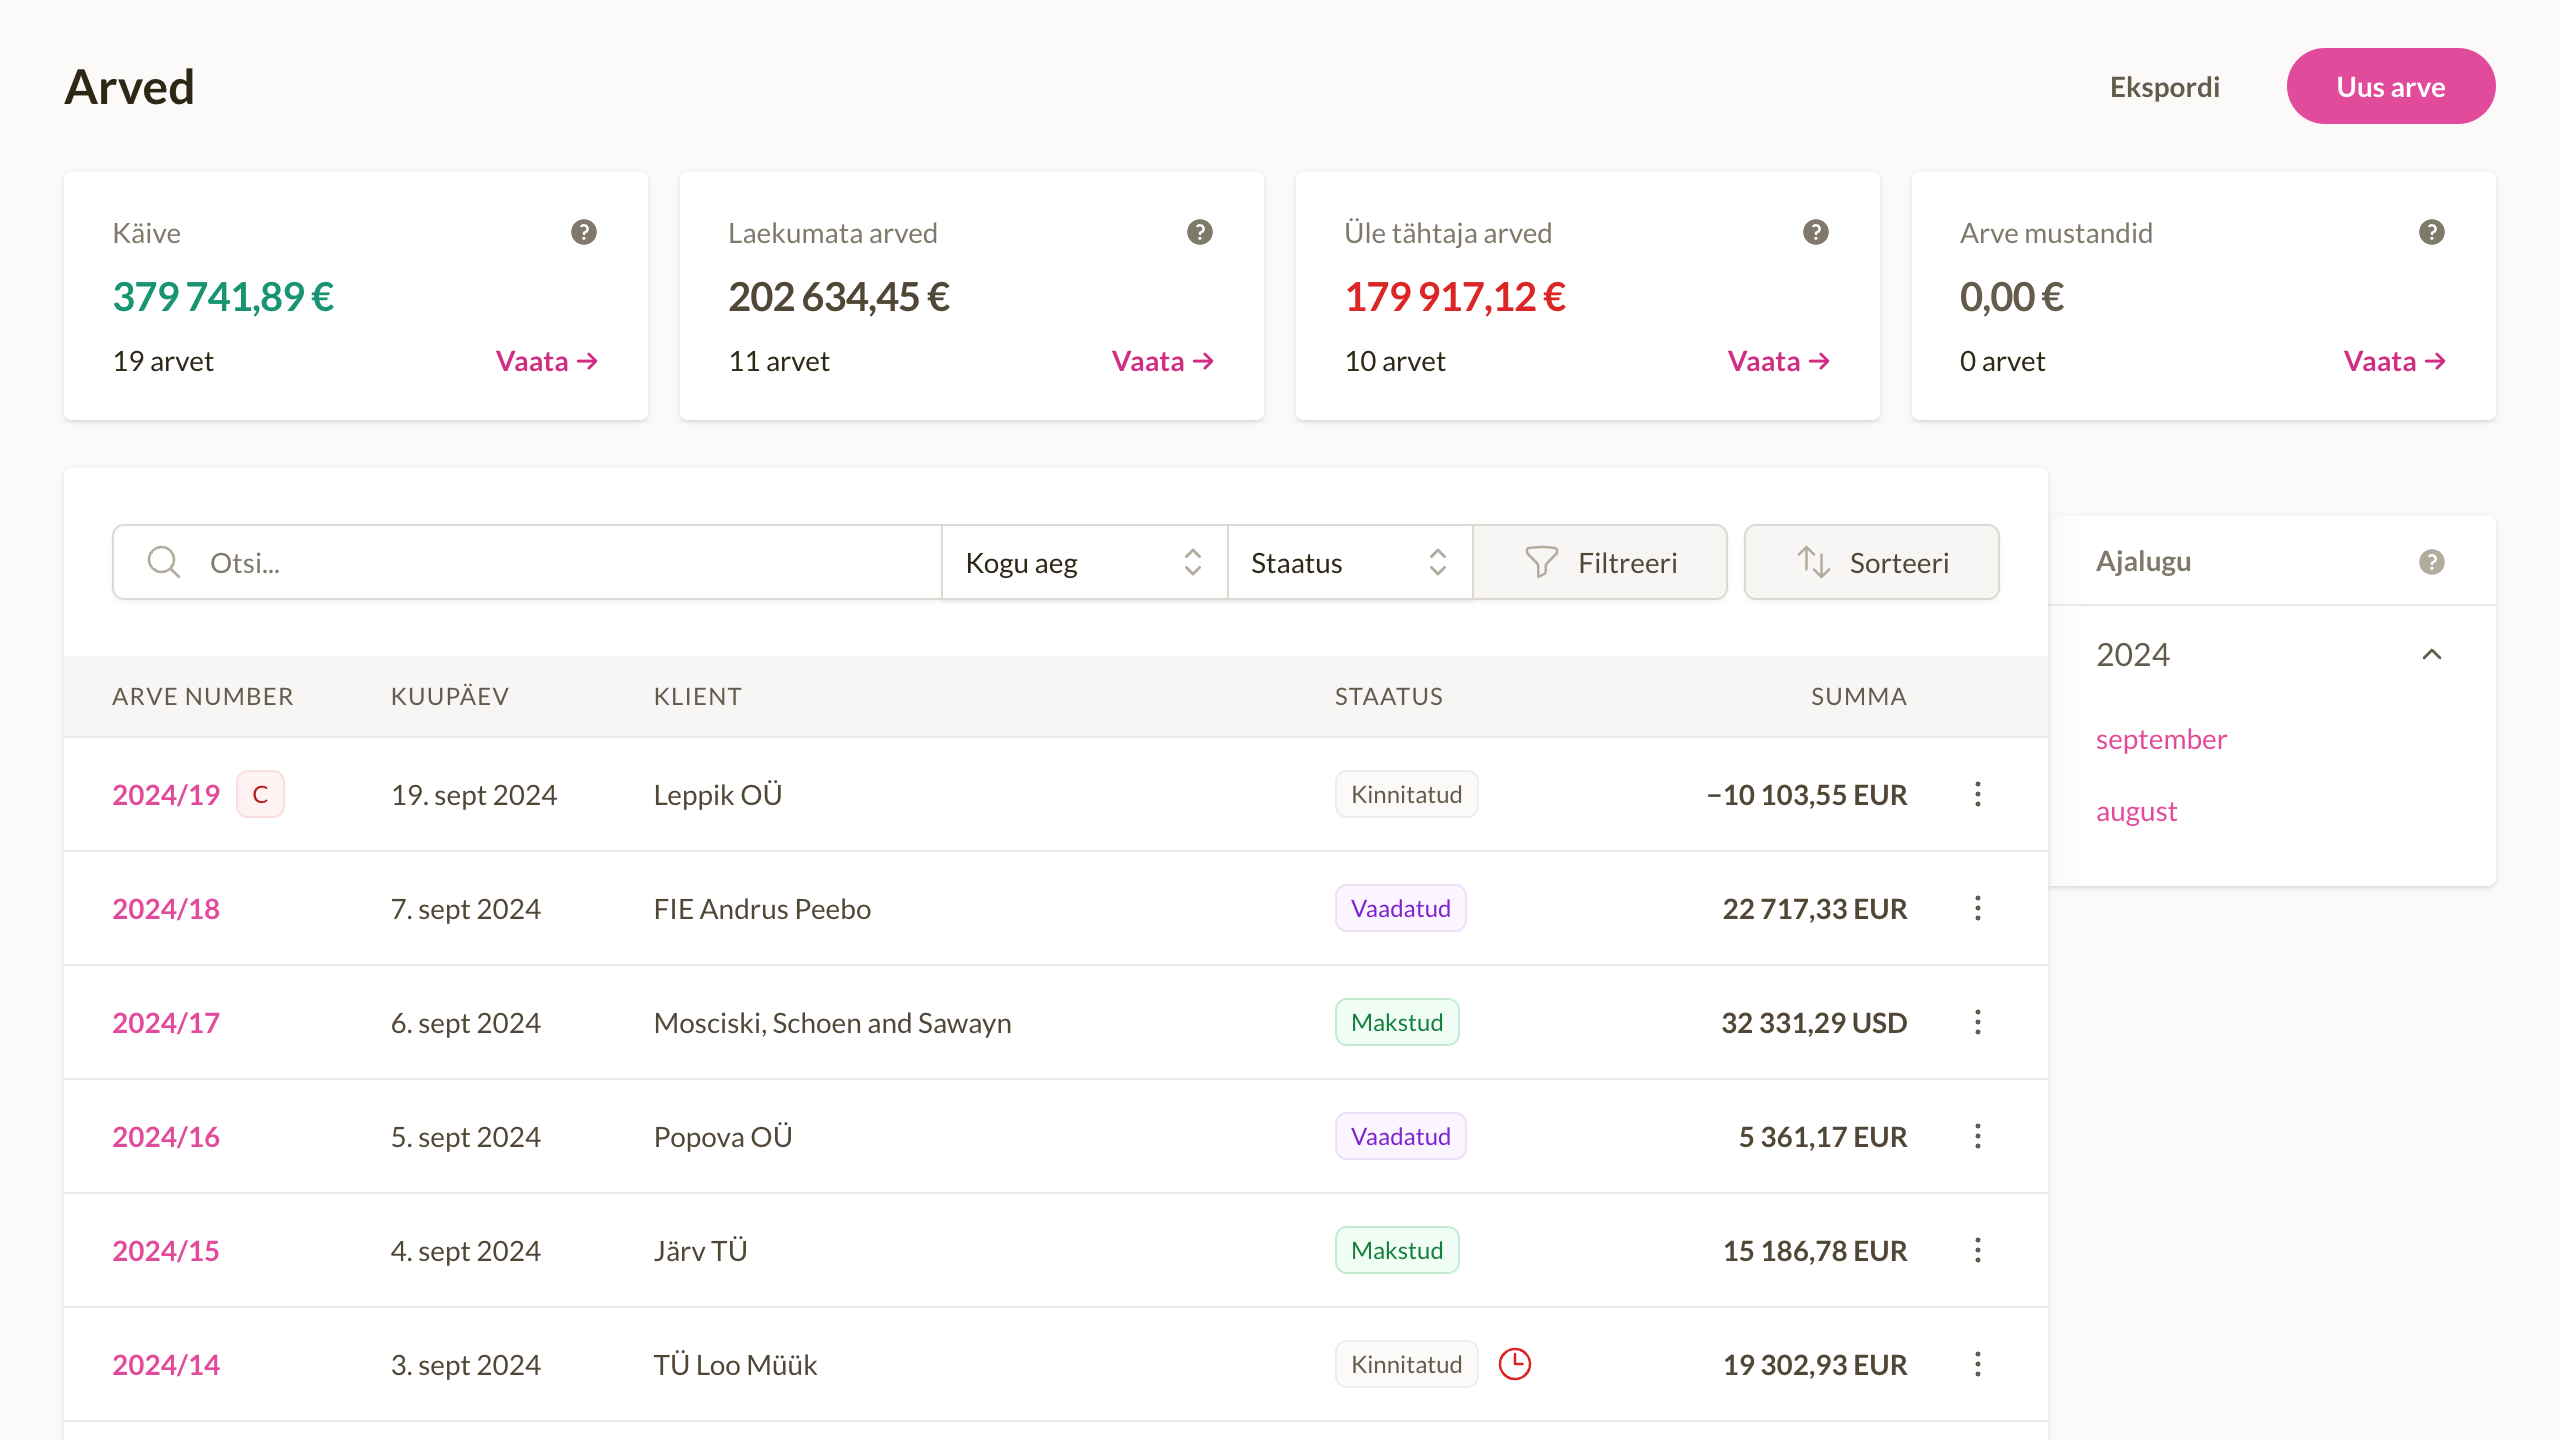Viewport: 2560px width, 1440px height.
Task: Open help icon on Käive card
Action: point(584,233)
